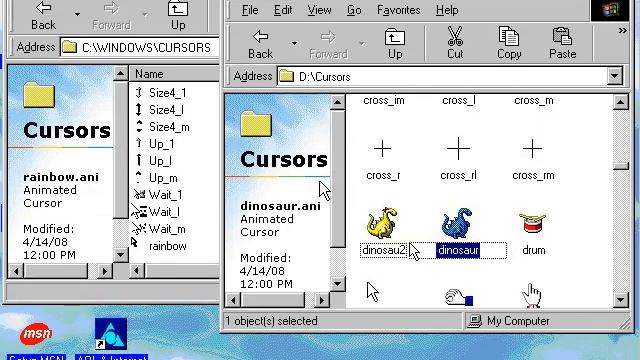Click the cross_im file label

pos(384,100)
